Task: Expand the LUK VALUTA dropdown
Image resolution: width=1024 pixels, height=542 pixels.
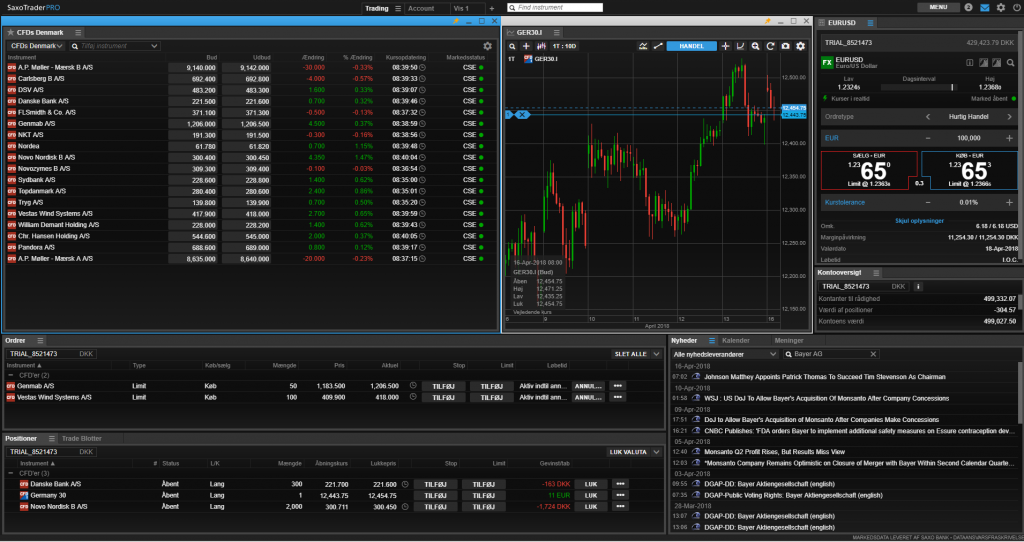Action: [x=655, y=452]
